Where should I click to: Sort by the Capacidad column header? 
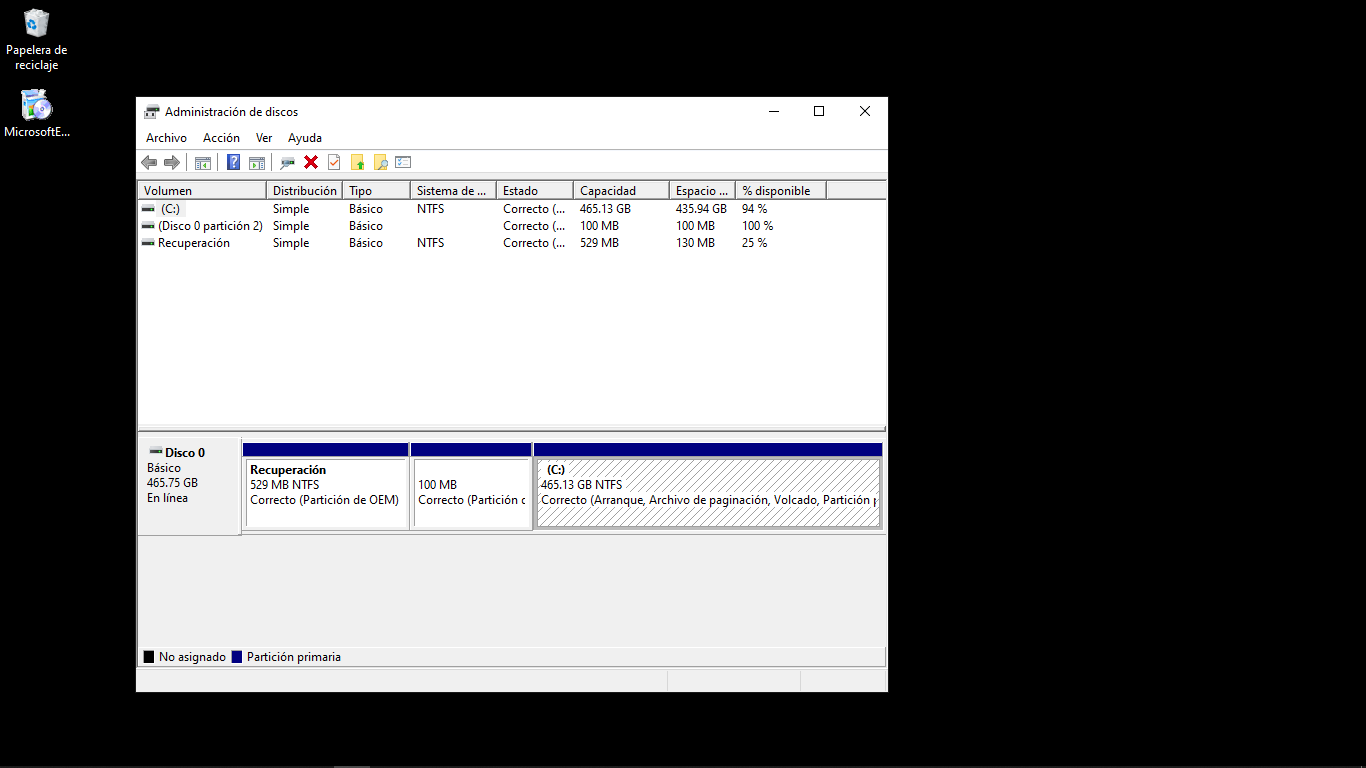pyautogui.click(x=621, y=190)
